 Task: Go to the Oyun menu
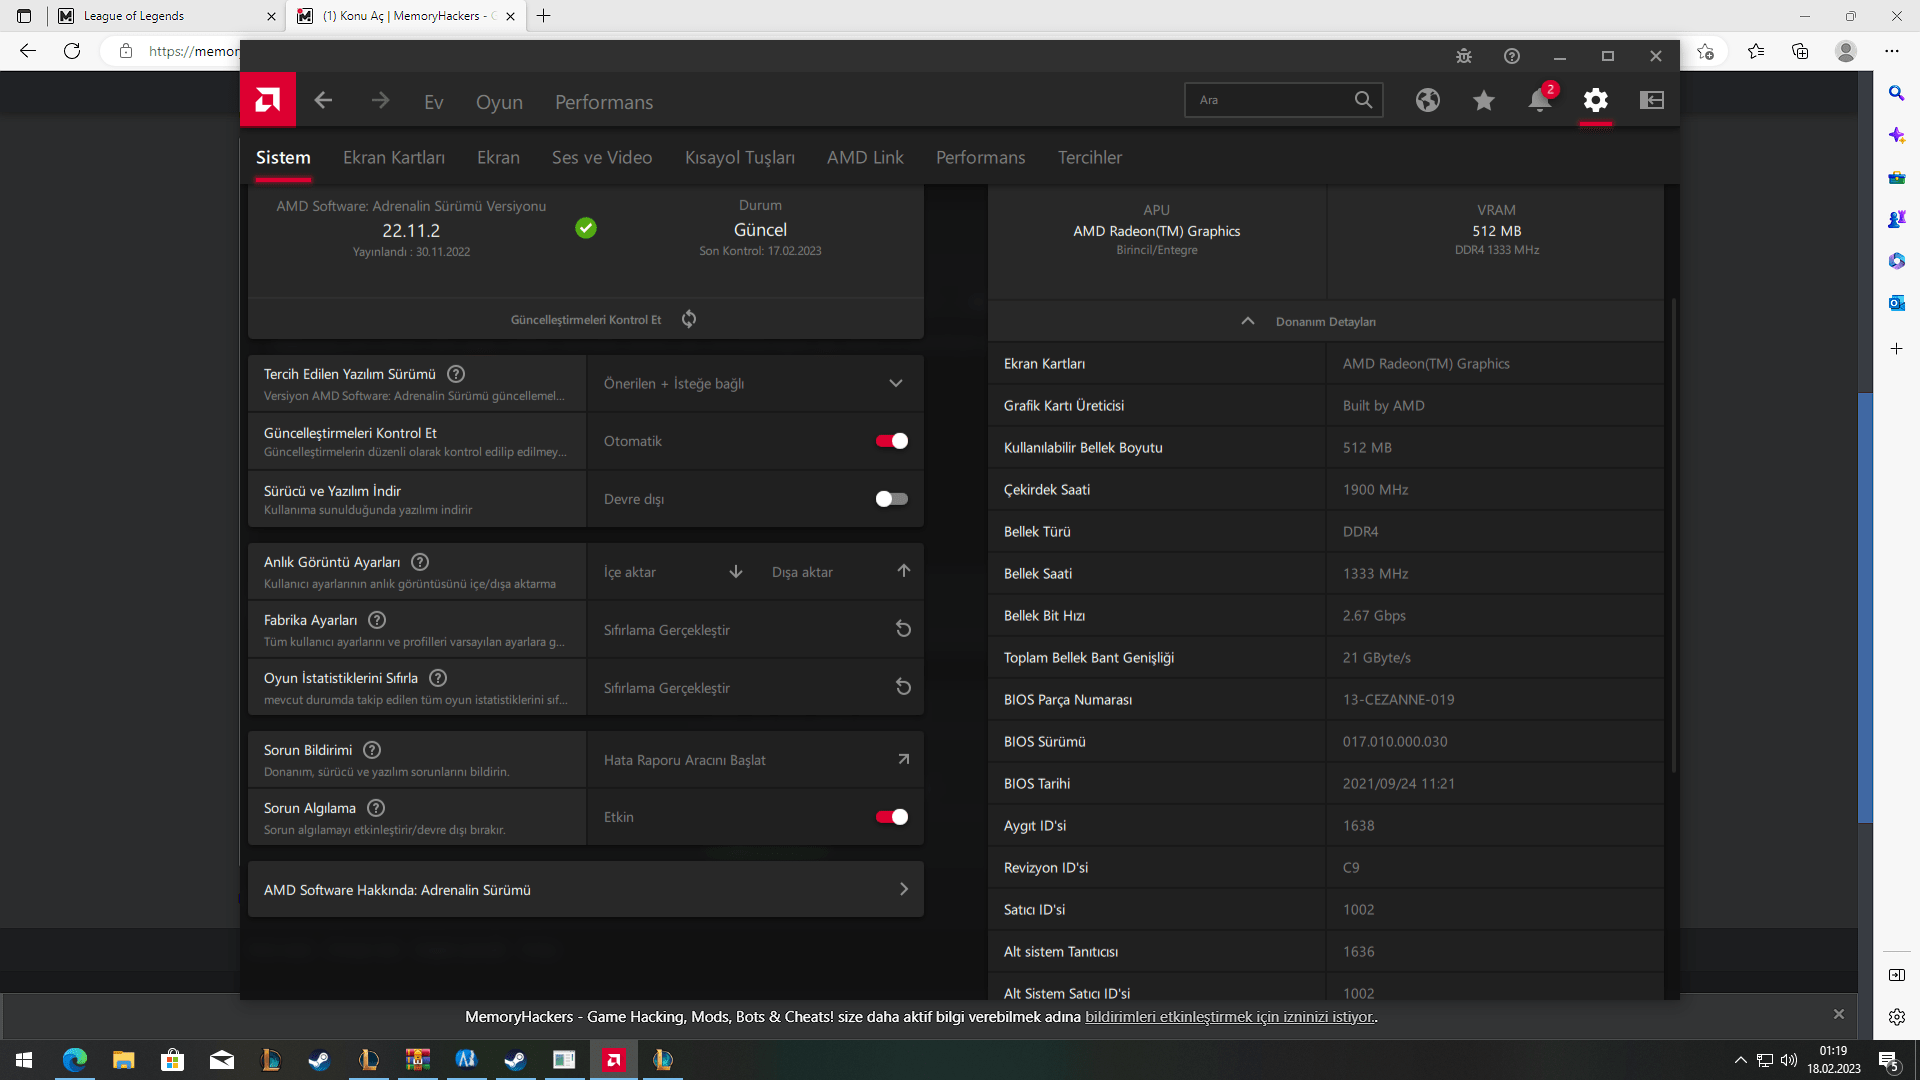[499, 102]
